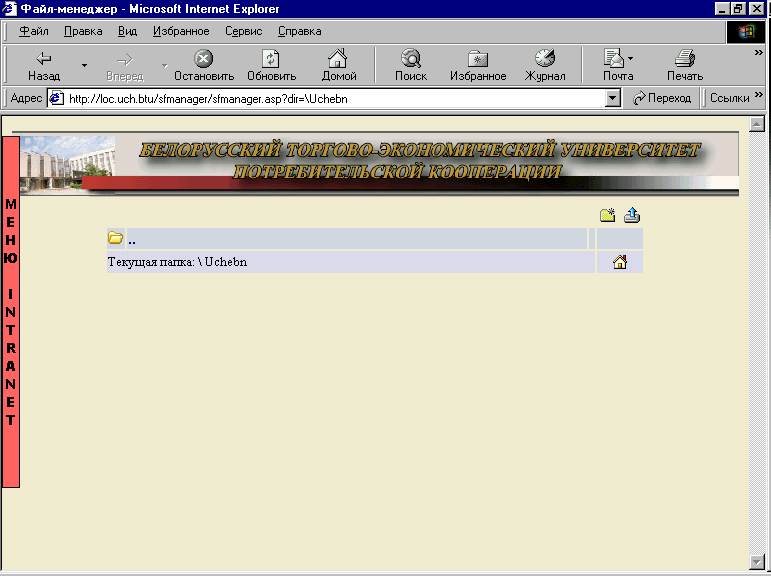
Task: Click the IE icon in title bar
Action: (x=9, y=9)
